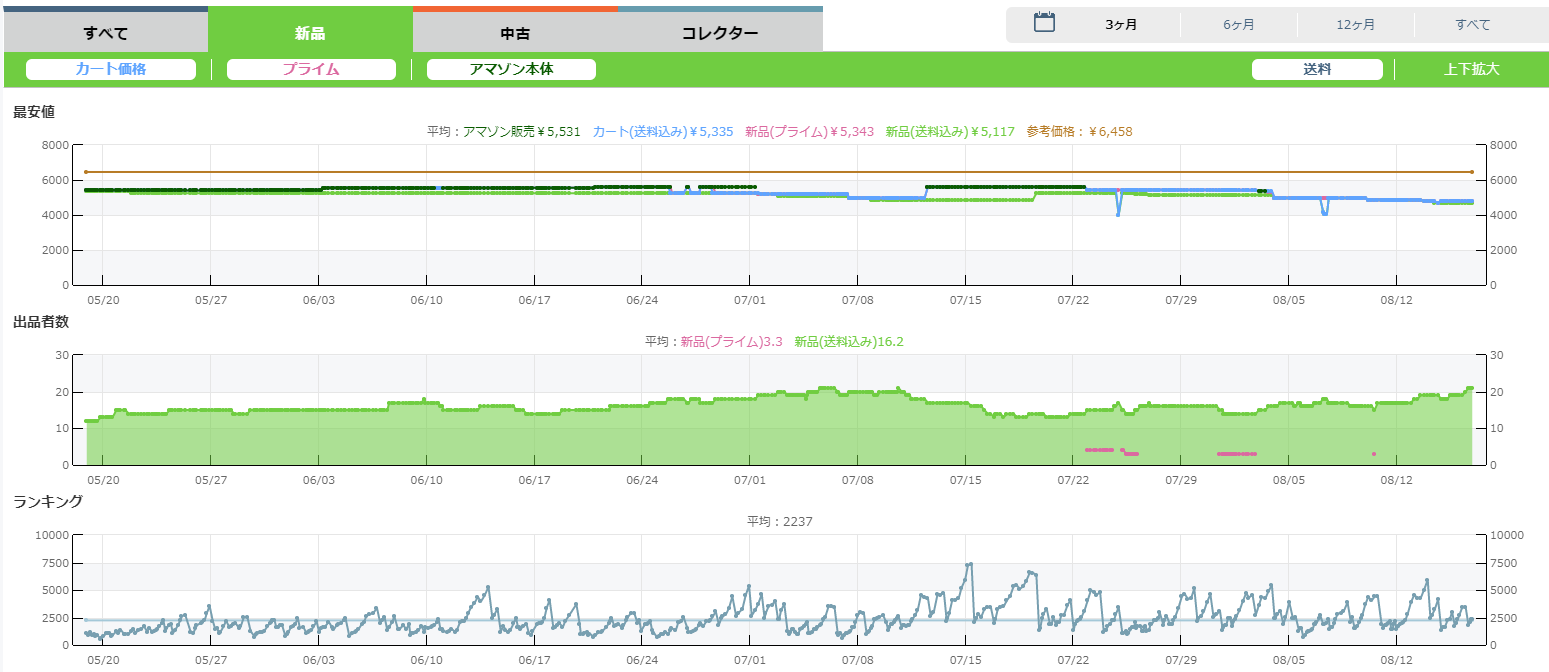1549x672 pixels.
Task: Open the 中古 tab
Action: pyautogui.click(x=515, y=33)
